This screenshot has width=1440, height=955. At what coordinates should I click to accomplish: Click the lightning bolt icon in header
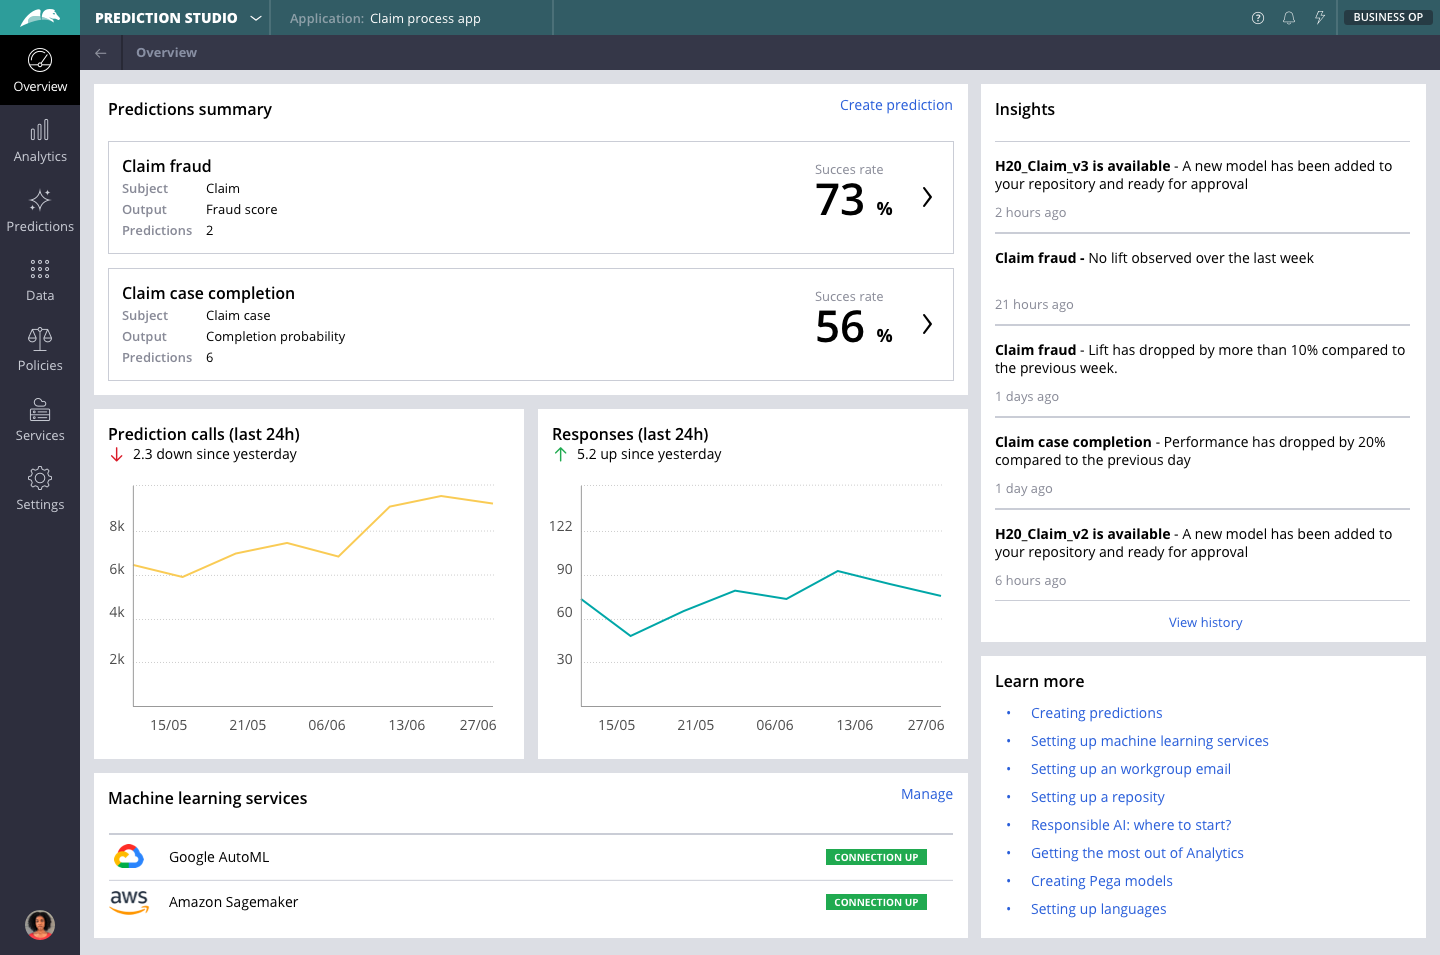pyautogui.click(x=1320, y=17)
